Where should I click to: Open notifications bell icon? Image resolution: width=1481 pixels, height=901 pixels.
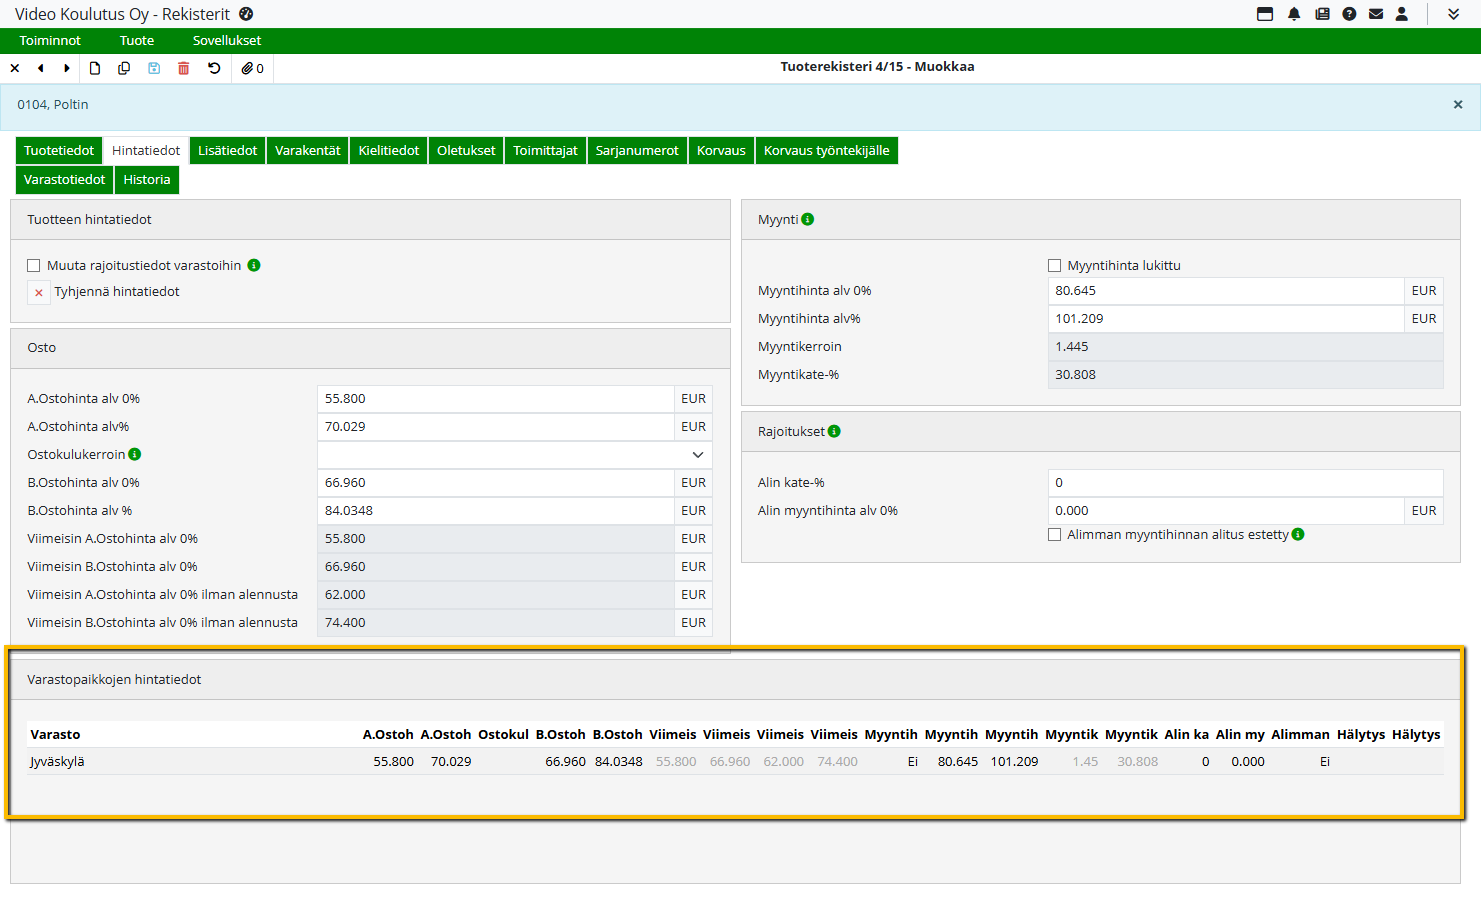pos(1294,14)
